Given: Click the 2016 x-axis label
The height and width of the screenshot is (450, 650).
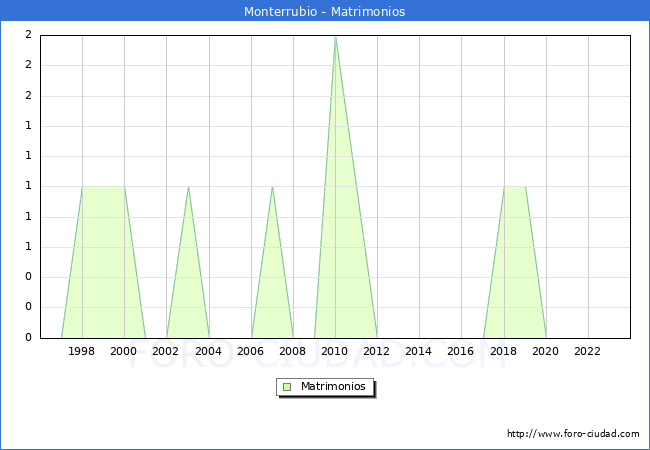Looking at the screenshot, I should [x=461, y=351].
